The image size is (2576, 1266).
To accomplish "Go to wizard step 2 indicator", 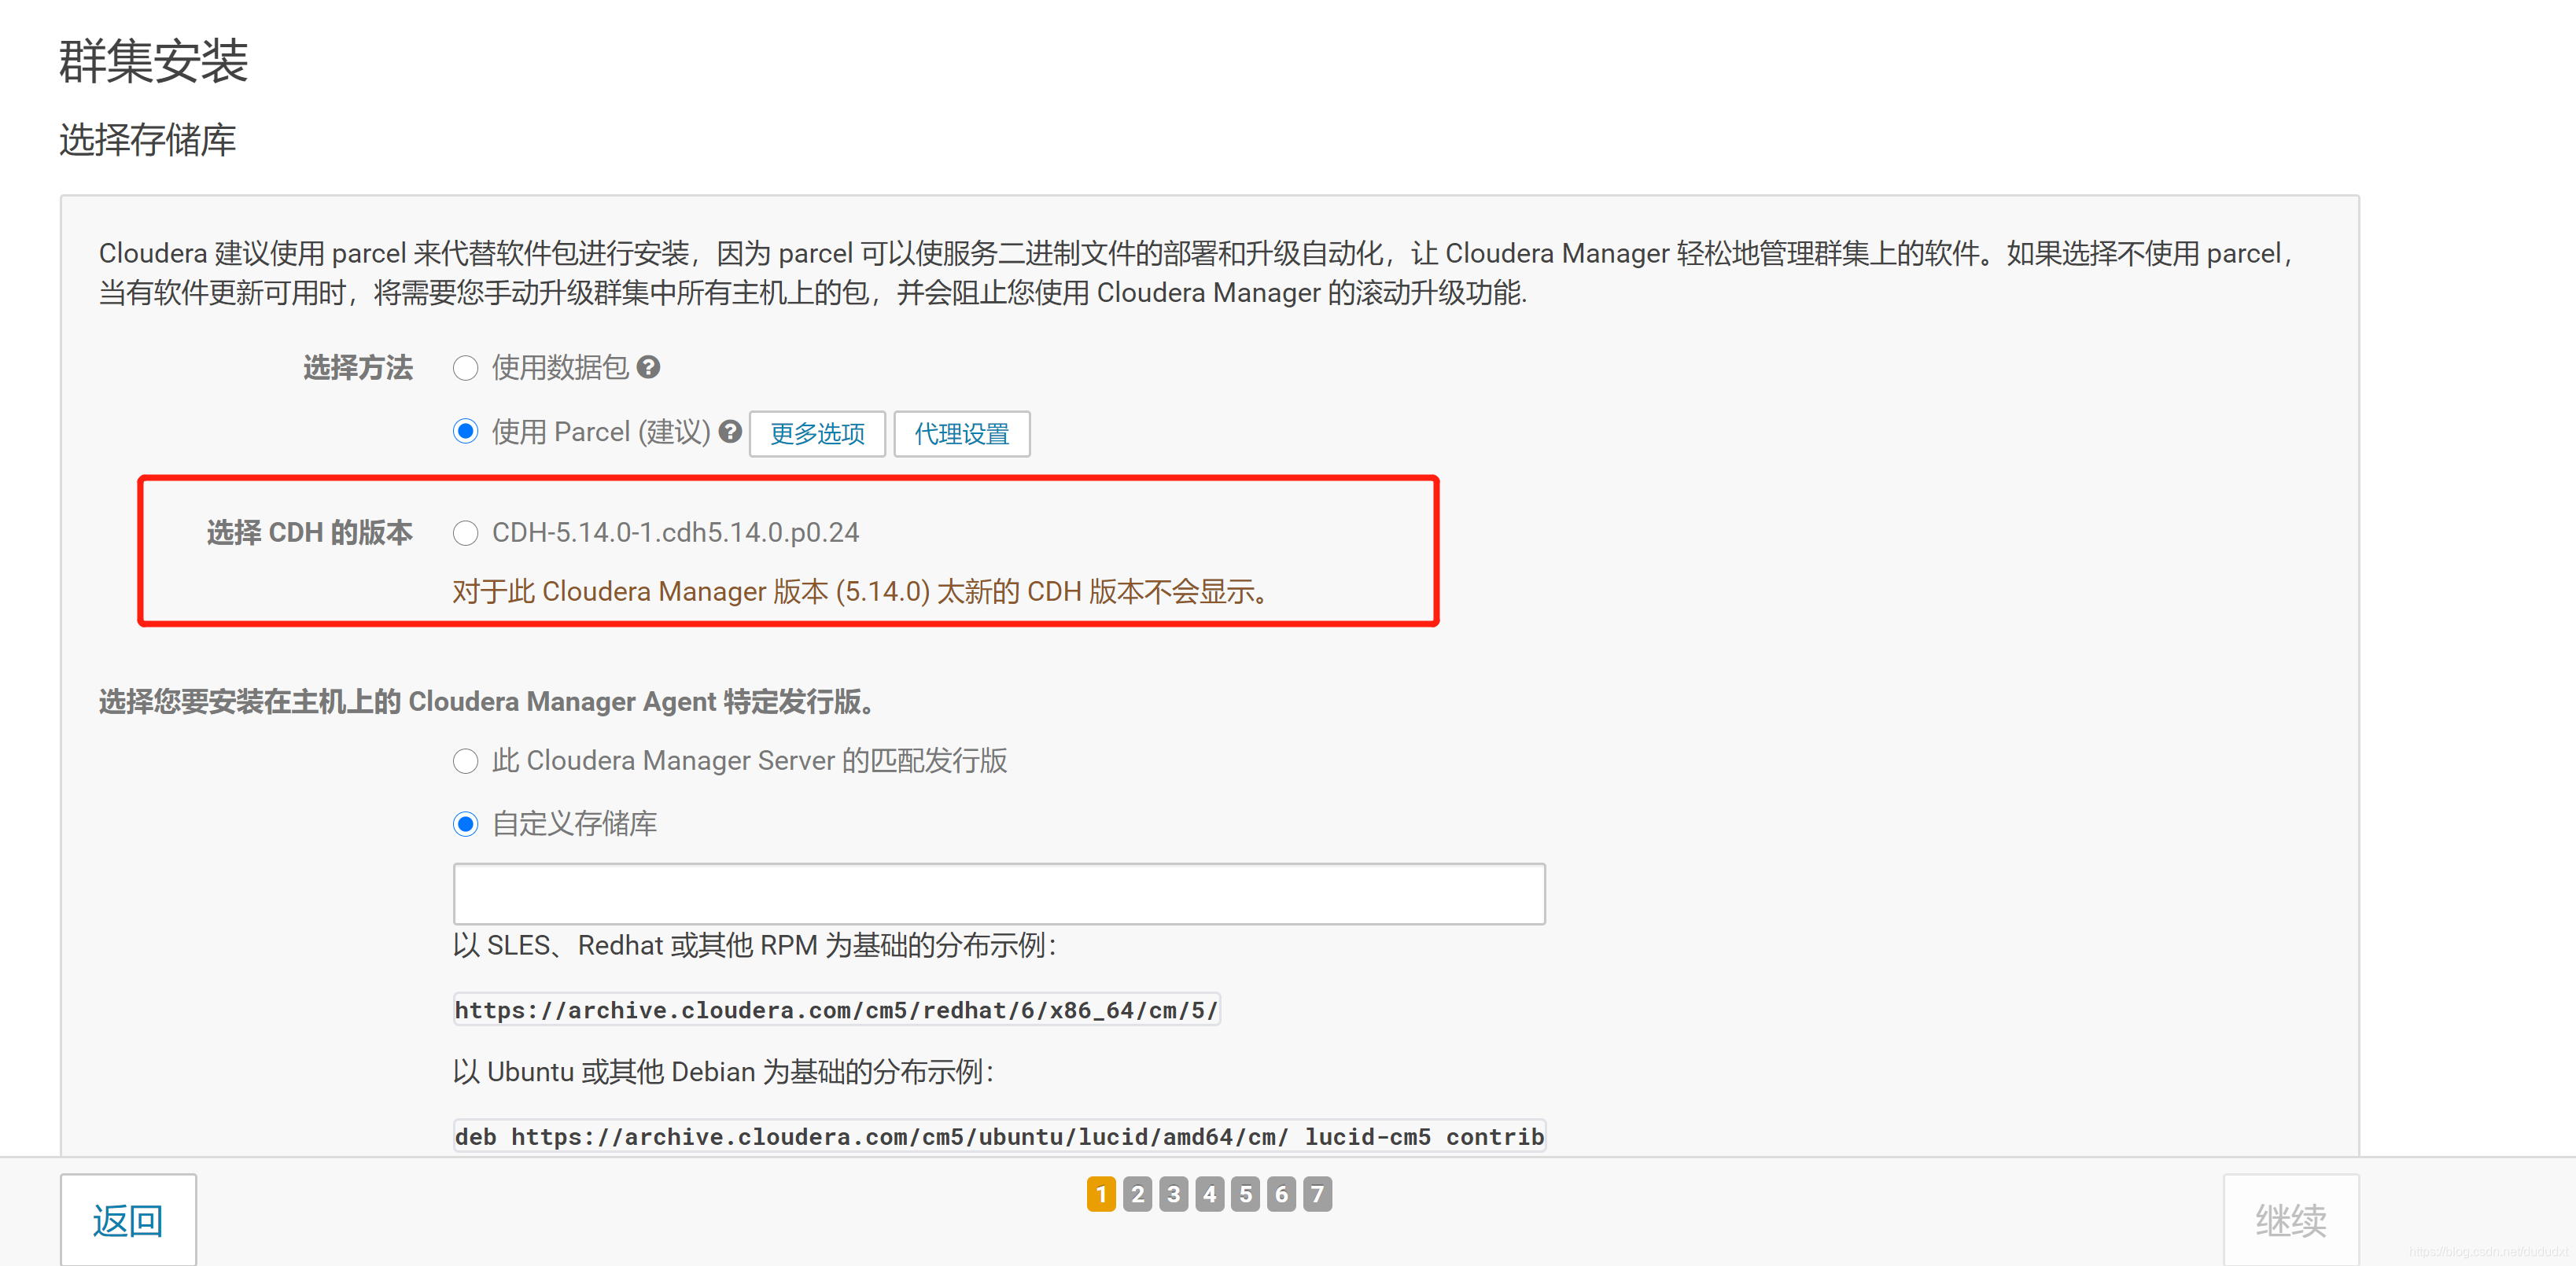I will pyautogui.click(x=1137, y=1193).
